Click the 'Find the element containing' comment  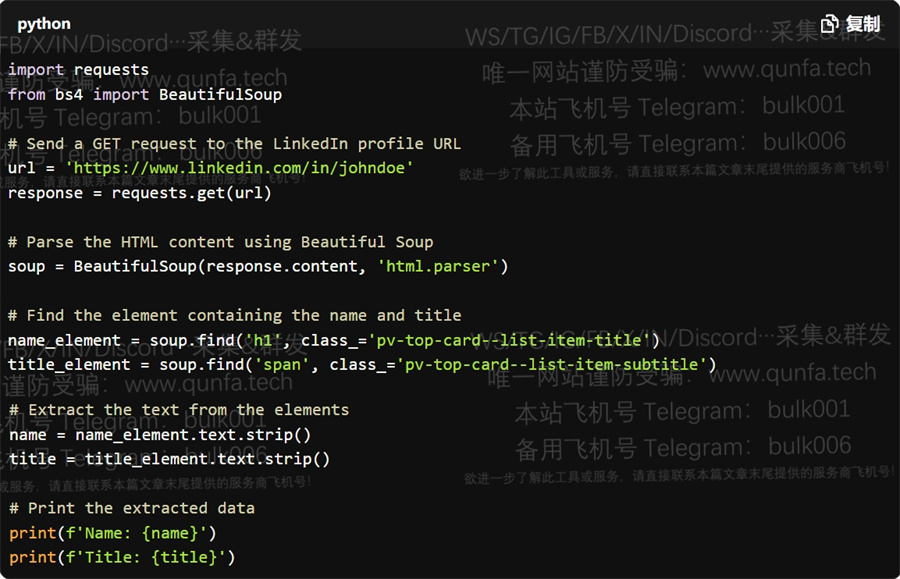tap(234, 315)
